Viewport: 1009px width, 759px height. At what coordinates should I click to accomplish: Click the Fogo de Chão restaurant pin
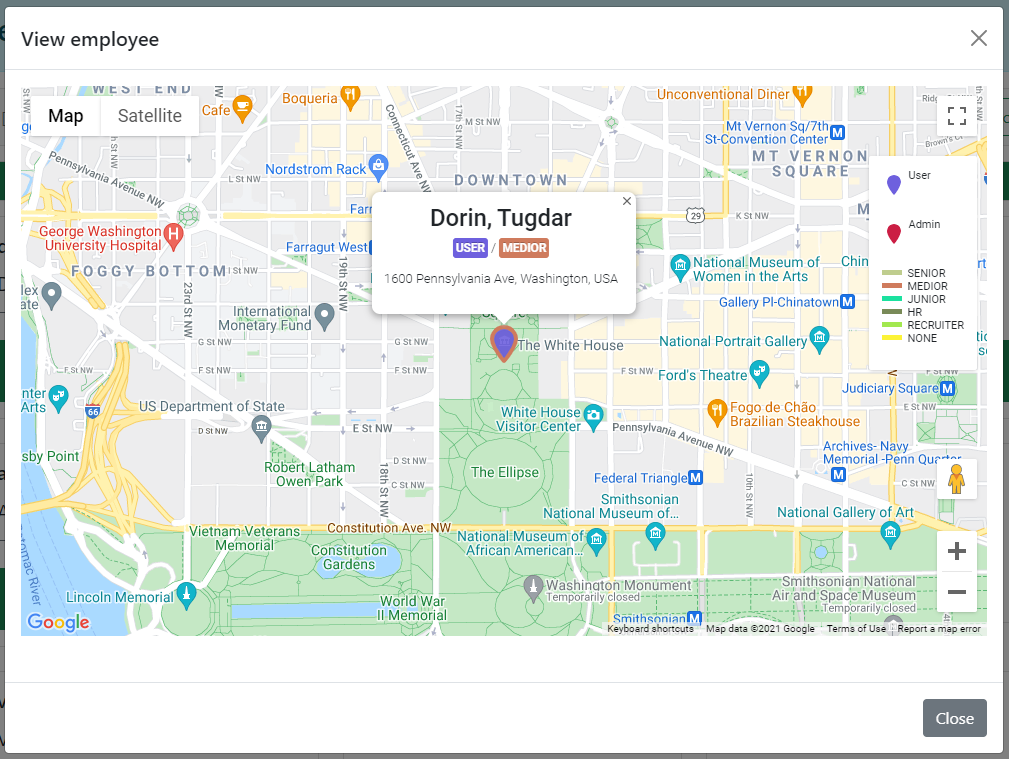pos(717,413)
